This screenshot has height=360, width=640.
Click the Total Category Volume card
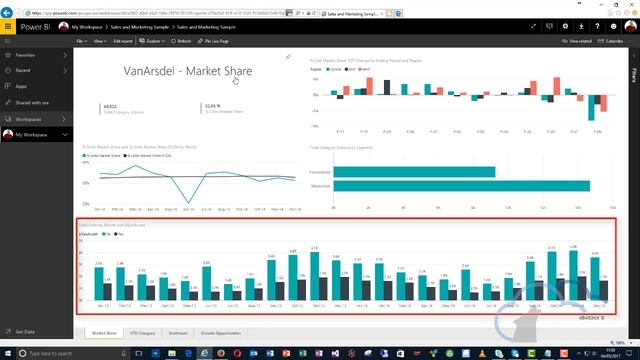tap(123, 109)
